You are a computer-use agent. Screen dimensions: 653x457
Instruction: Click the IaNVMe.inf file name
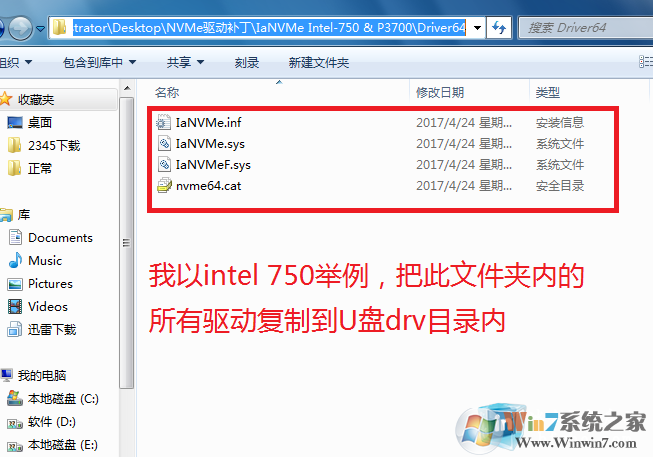pos(208,122)
